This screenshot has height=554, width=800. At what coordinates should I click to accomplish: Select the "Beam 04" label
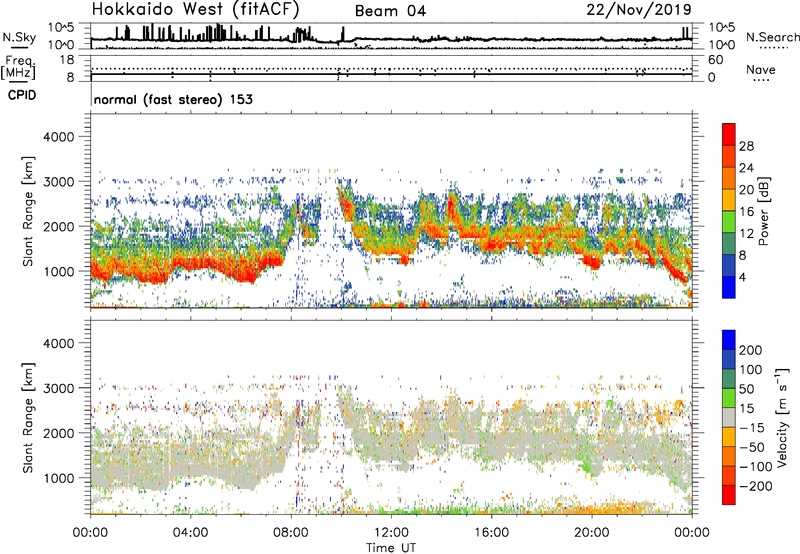390,11
